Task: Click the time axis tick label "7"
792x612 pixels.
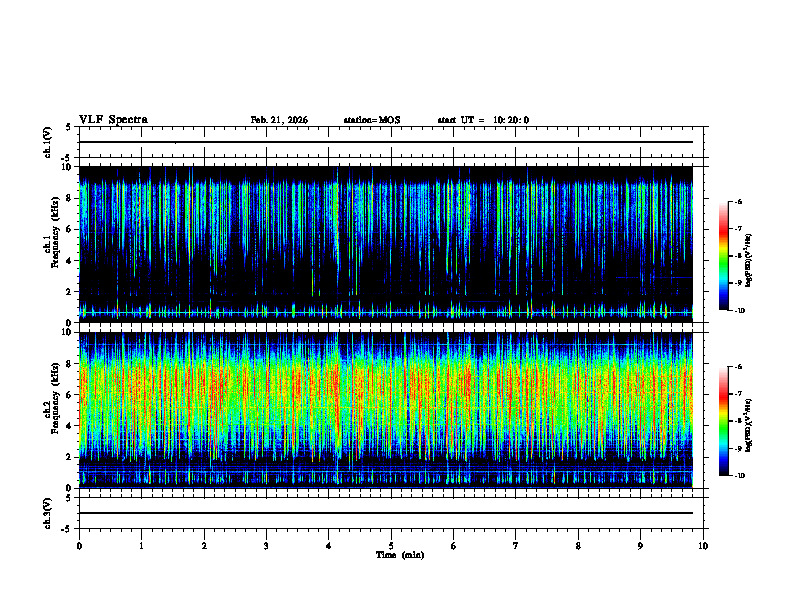Action: pyautogui.click(x=516, y=546)
